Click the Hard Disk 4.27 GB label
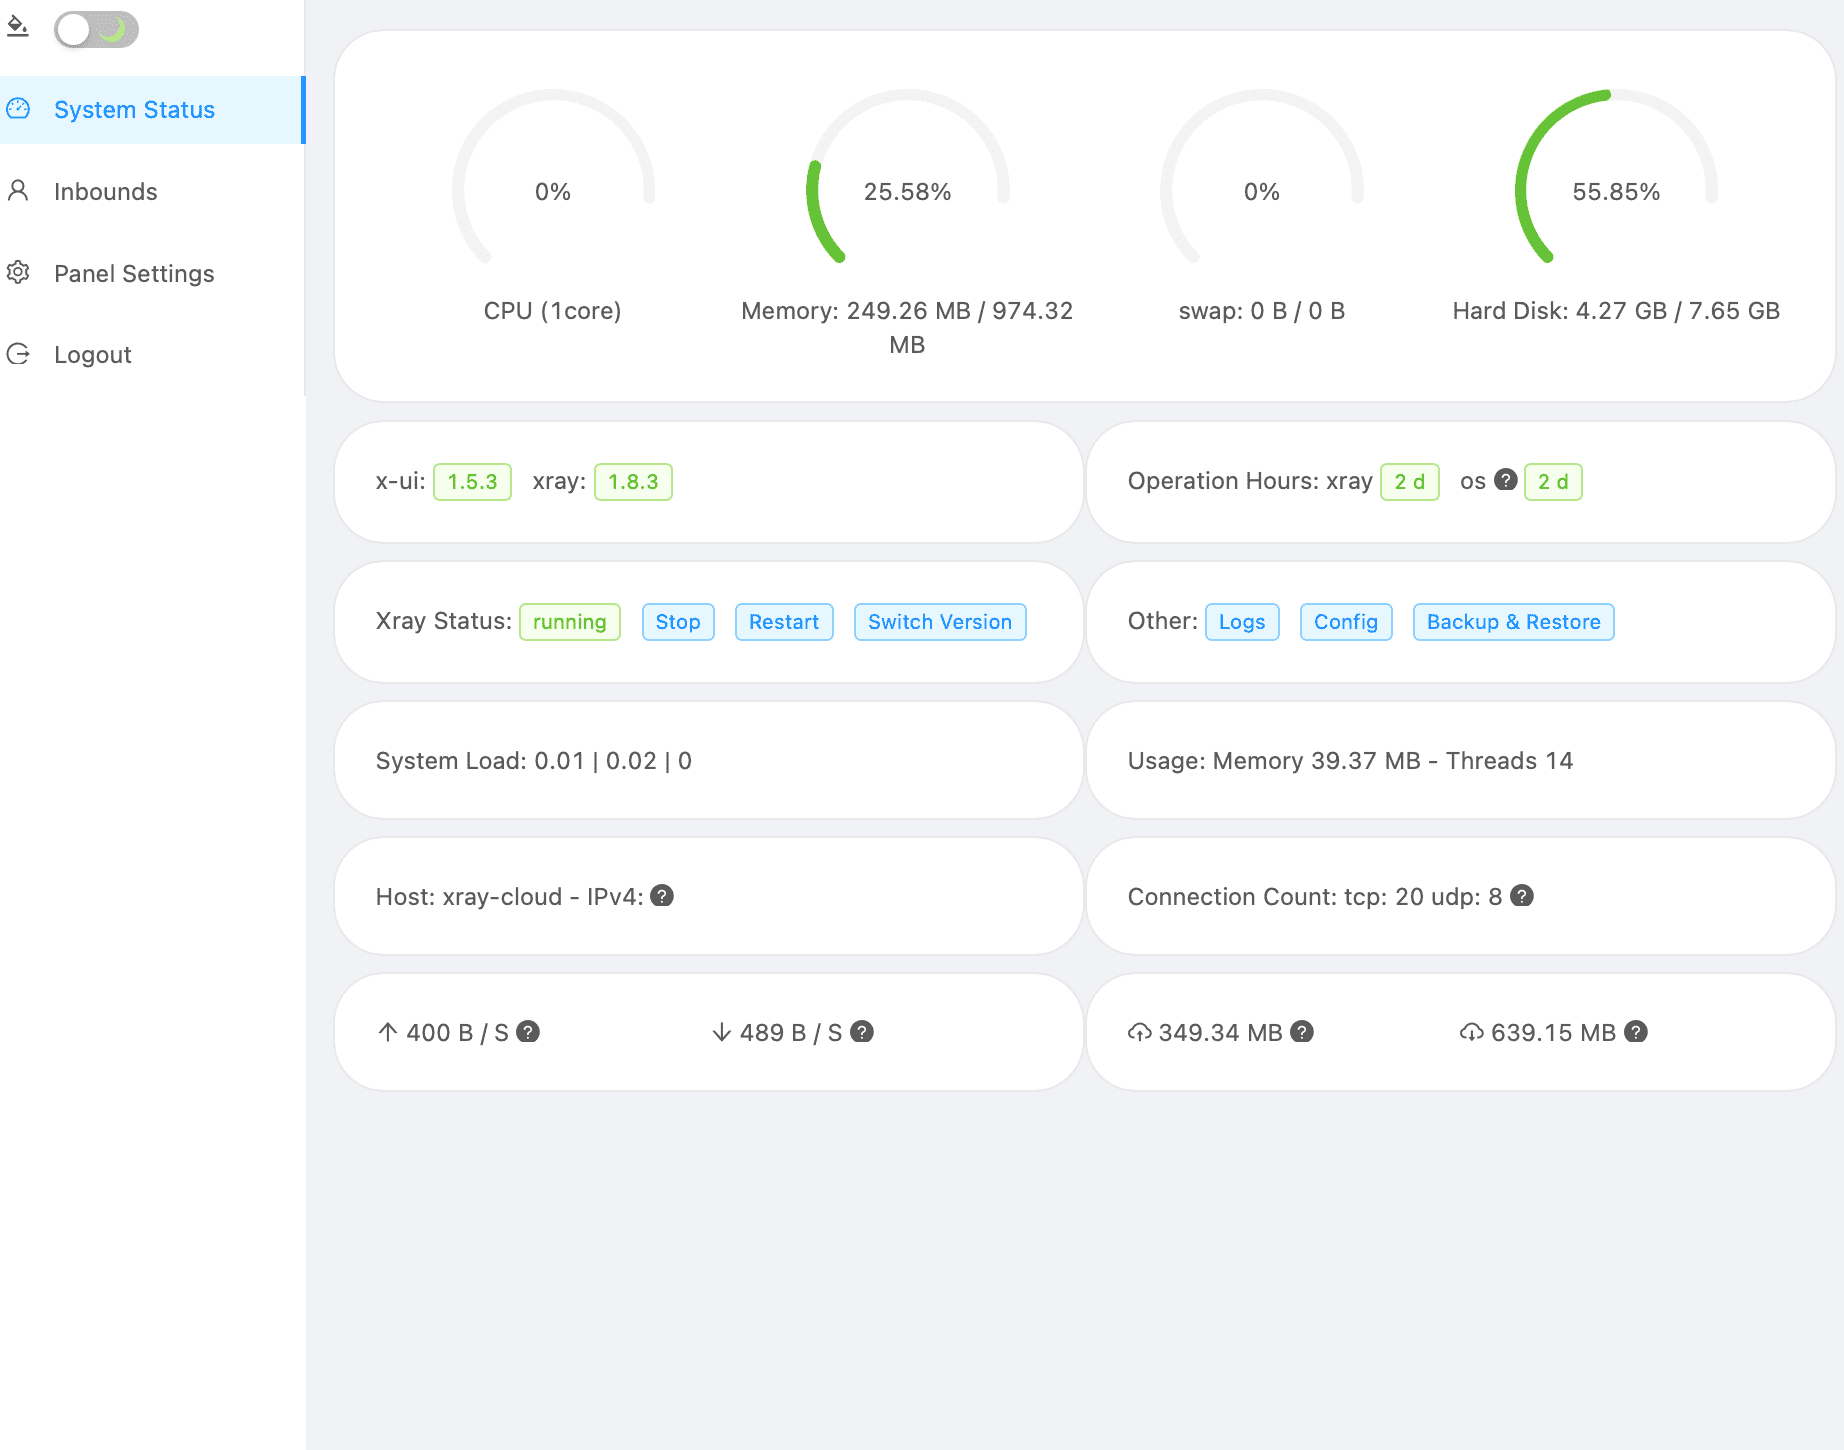Image resolution: width=1844 pixels, height=1450 pixels. coord(1616,311)
